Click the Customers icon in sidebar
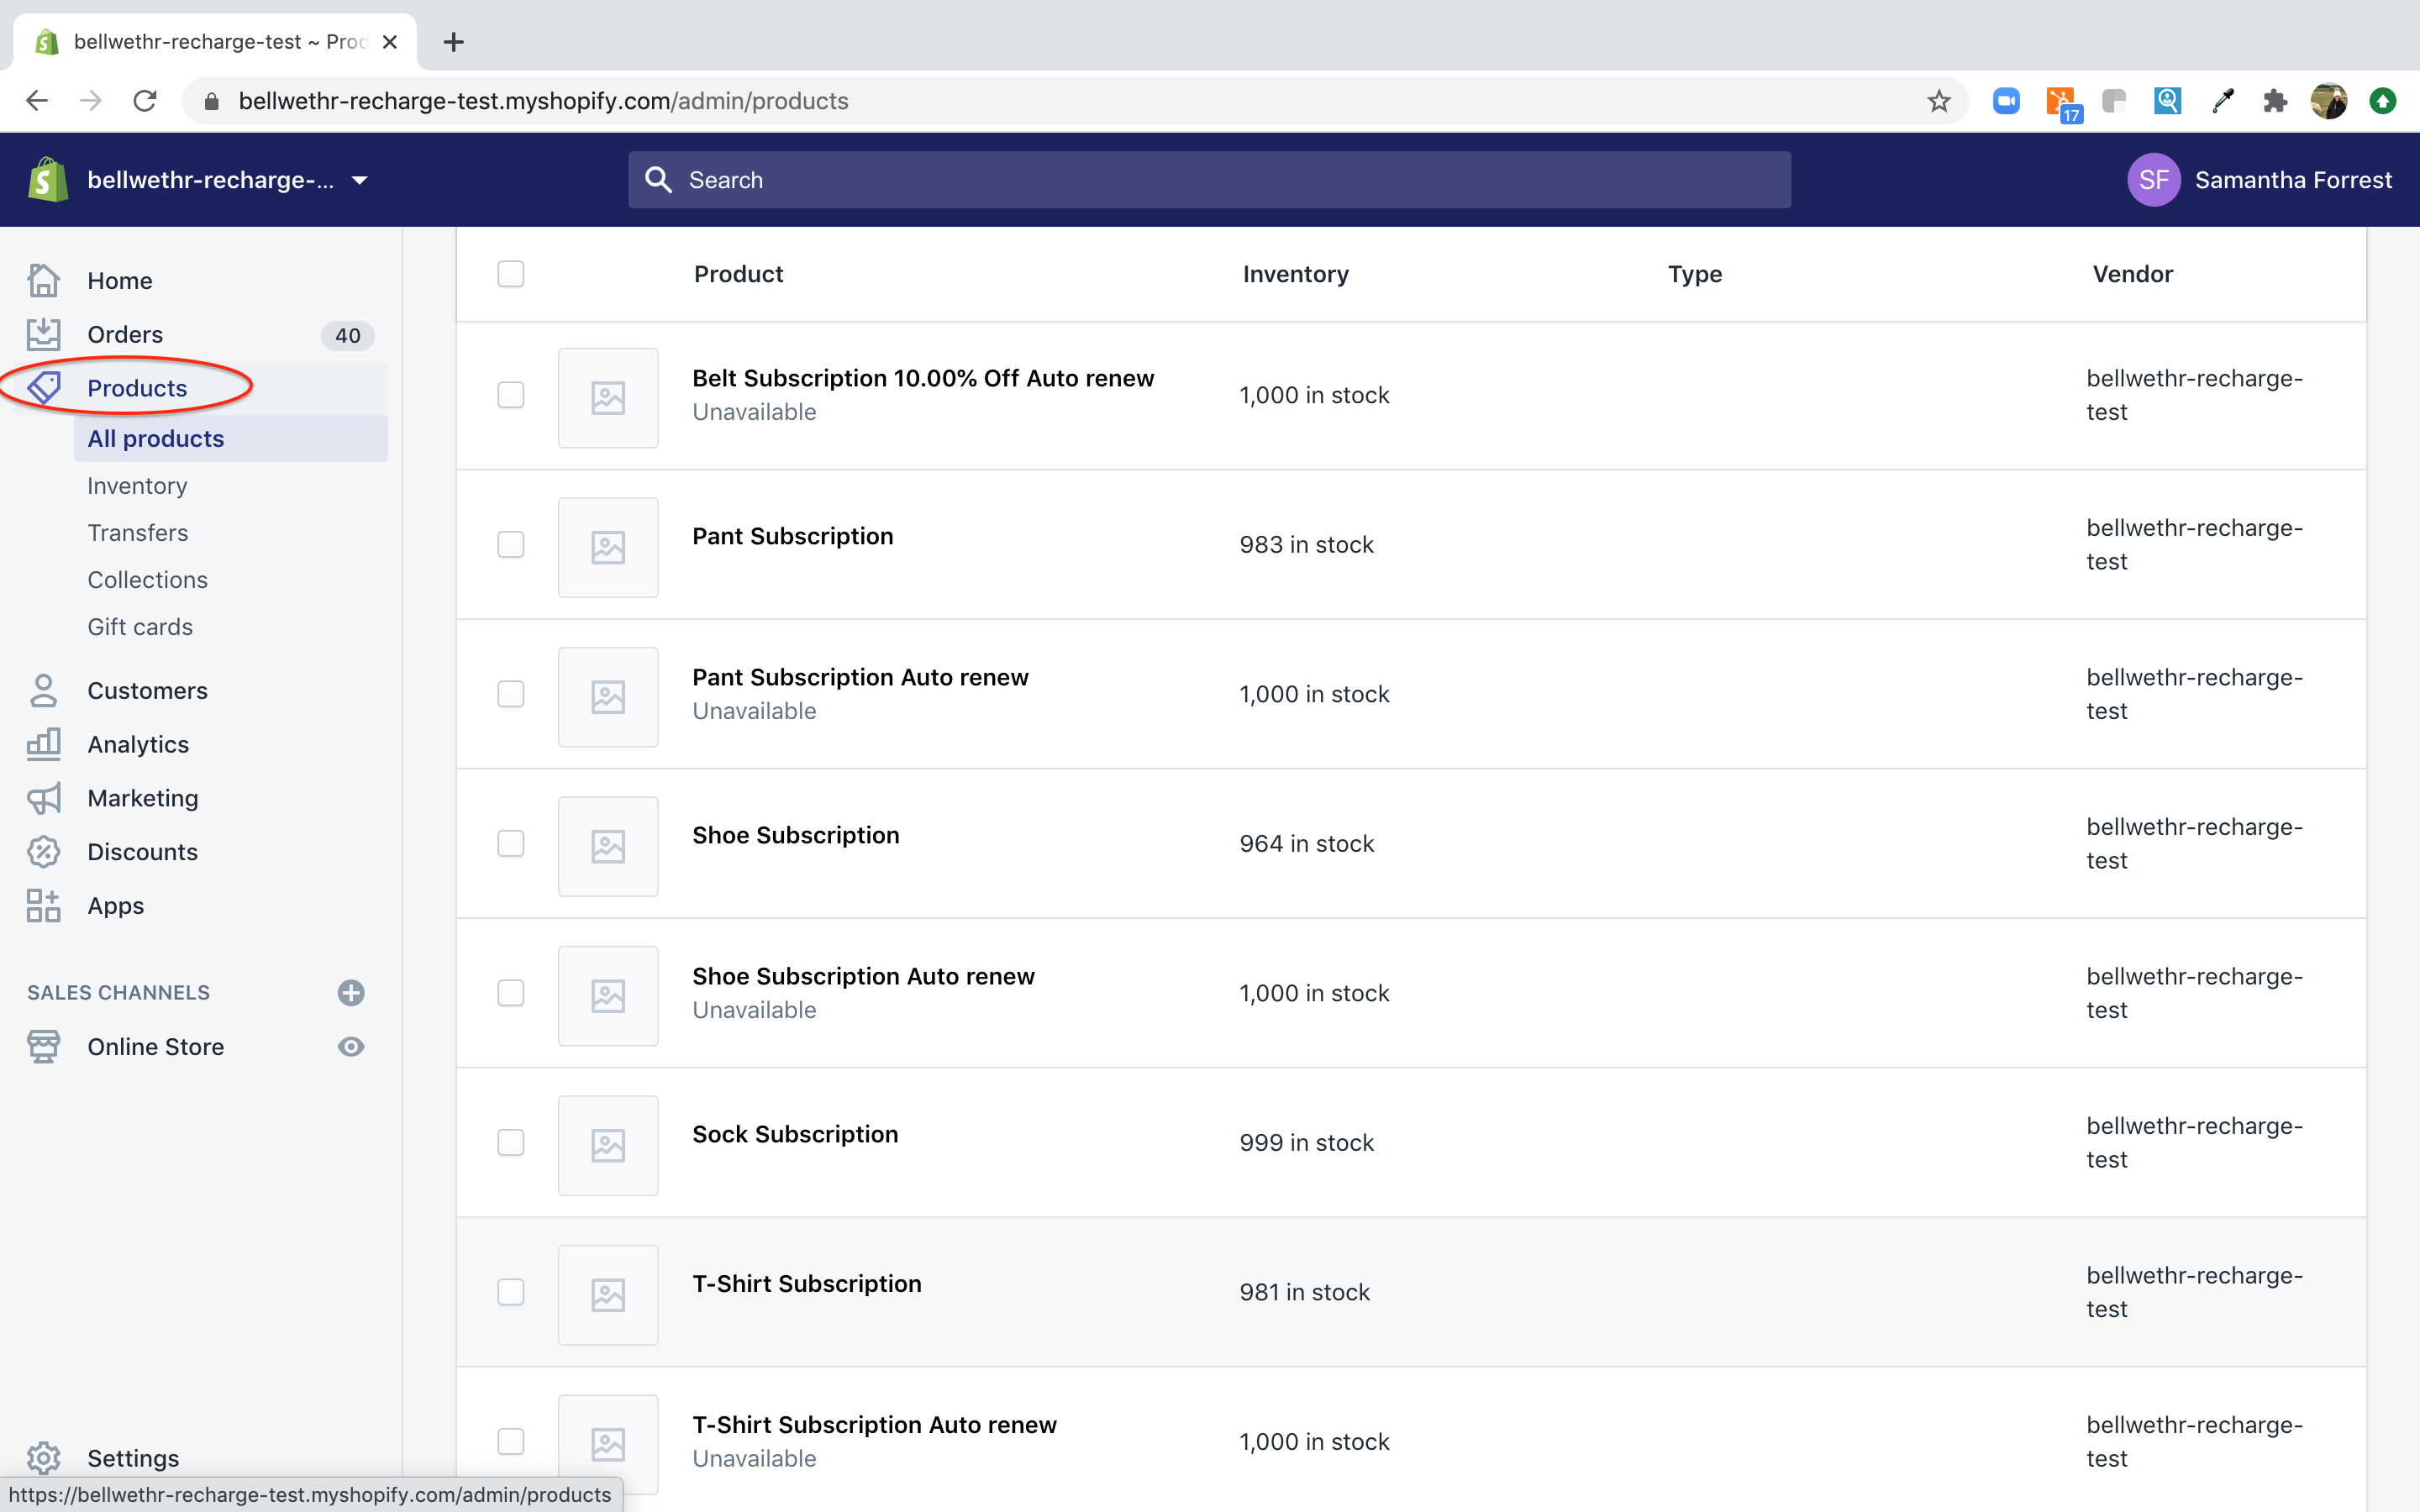Image resolution: width=2420 pixels, height=1512 pixels. click(44, 690)
